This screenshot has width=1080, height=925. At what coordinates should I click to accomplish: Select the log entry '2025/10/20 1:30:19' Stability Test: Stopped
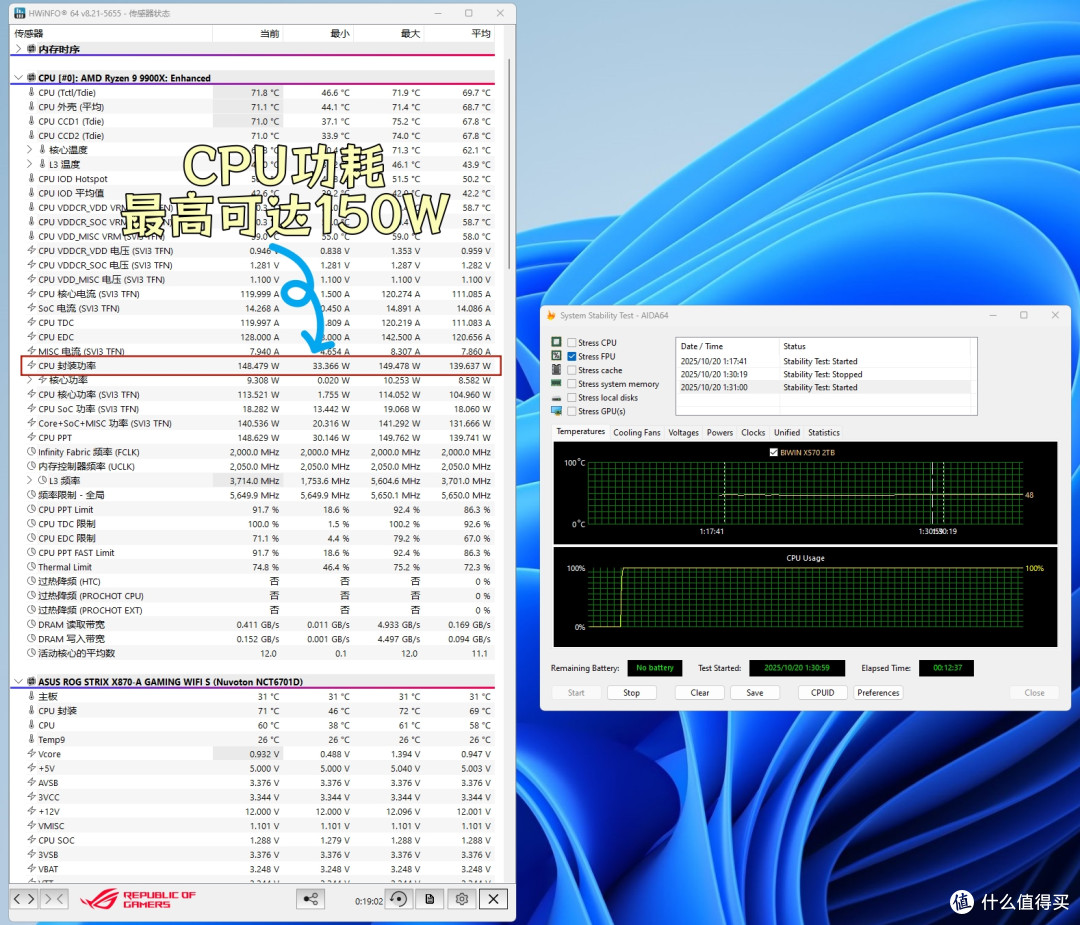pos(824,374)
